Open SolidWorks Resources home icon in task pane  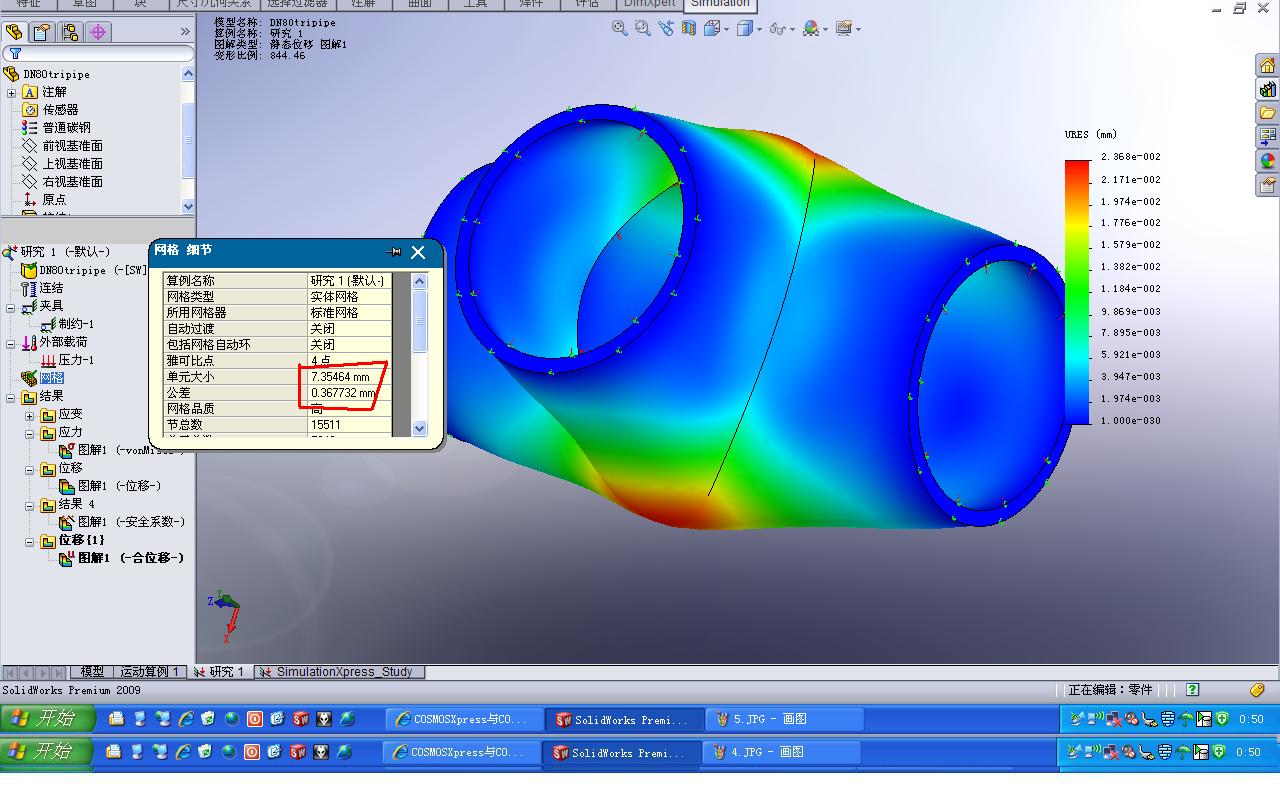[1268, 66]
